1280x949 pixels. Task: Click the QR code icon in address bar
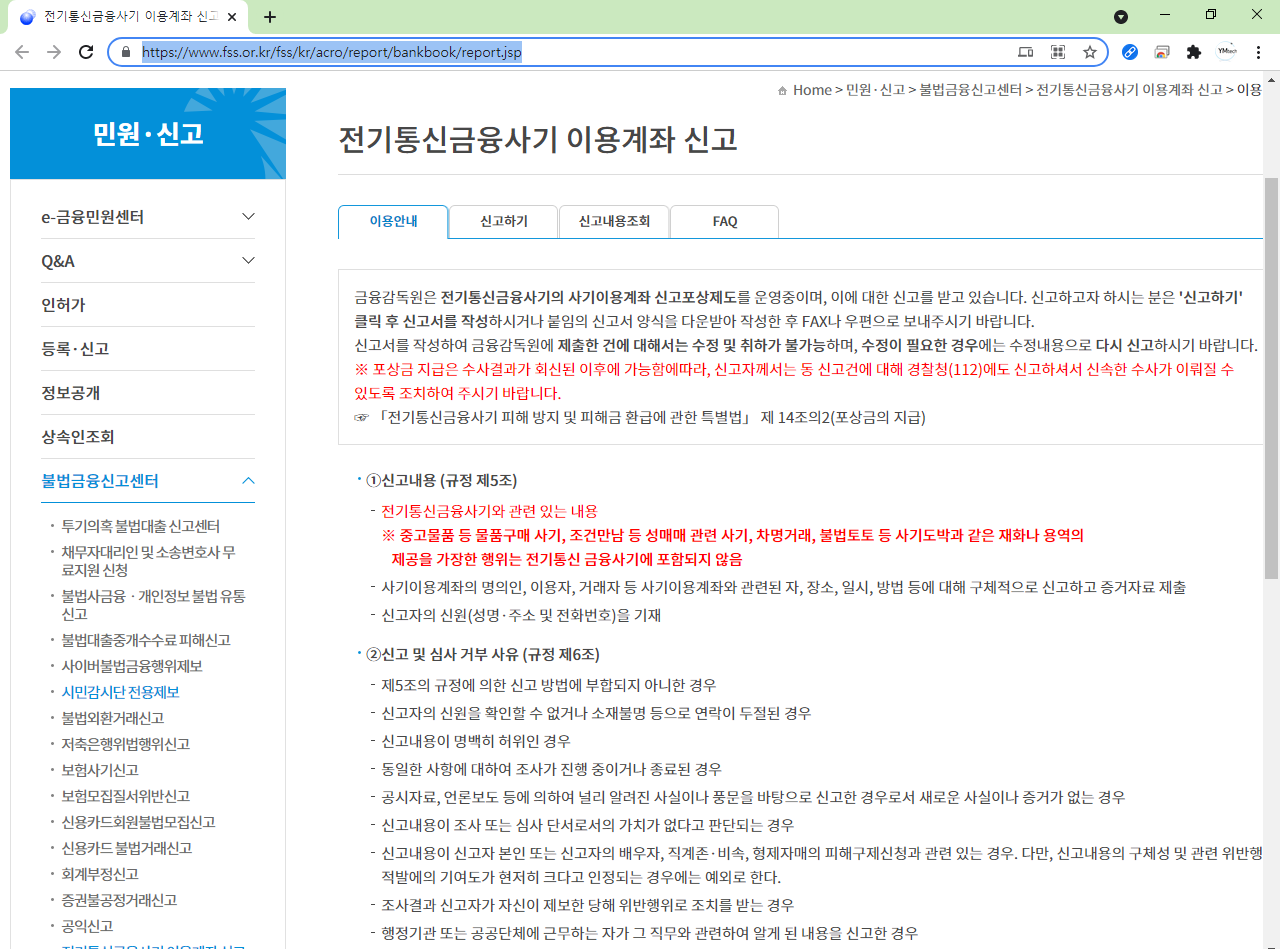(1058, 52)
